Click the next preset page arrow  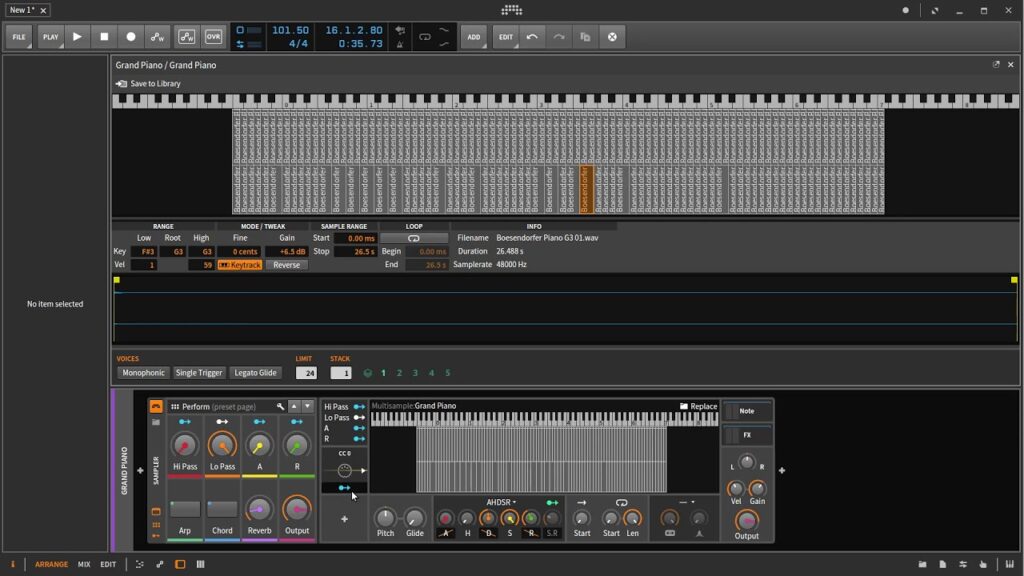(306, 406)
